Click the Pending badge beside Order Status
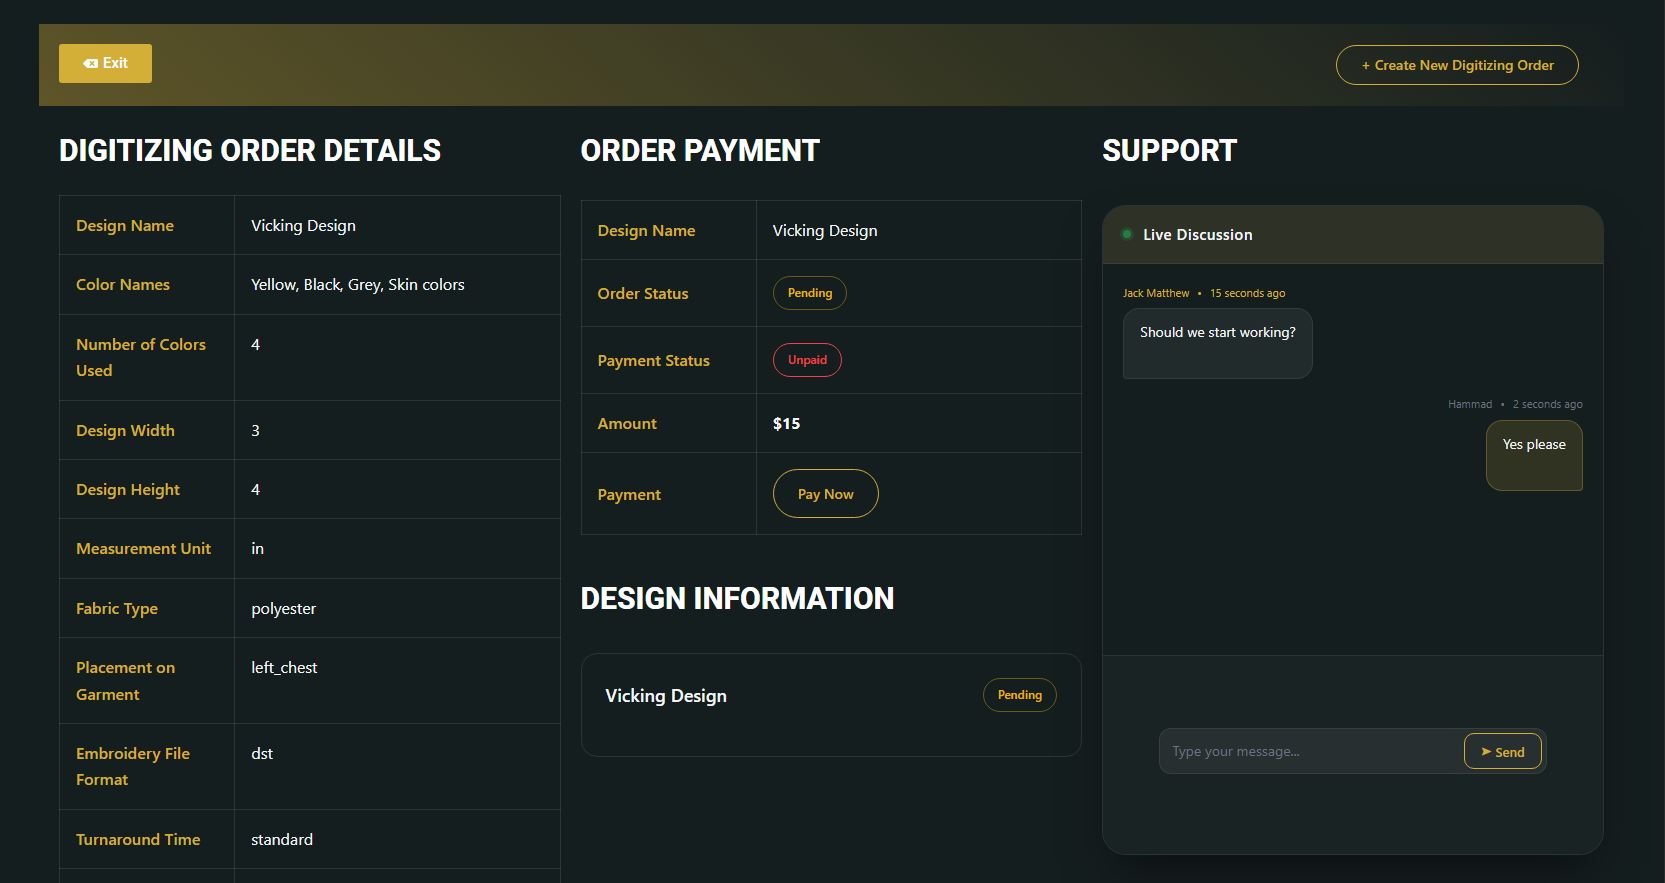The height and width of the screenshot is (883, 1665). click(x=809, y=293)
